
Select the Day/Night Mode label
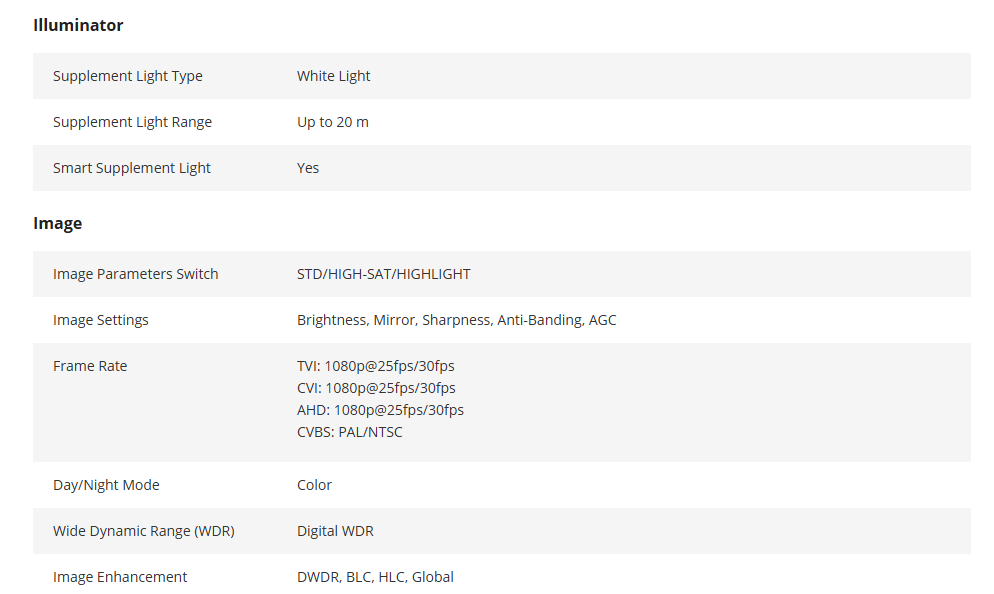(106, 485)
